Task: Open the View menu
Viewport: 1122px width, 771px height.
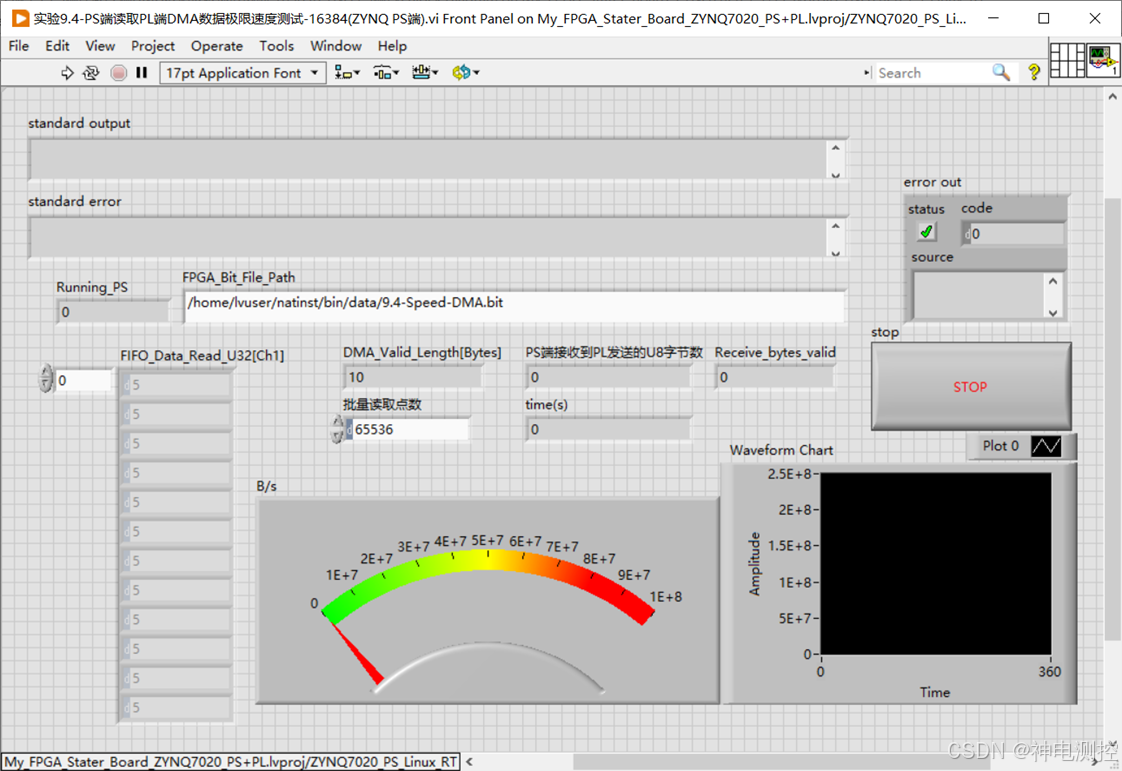Action: [100, 46]
